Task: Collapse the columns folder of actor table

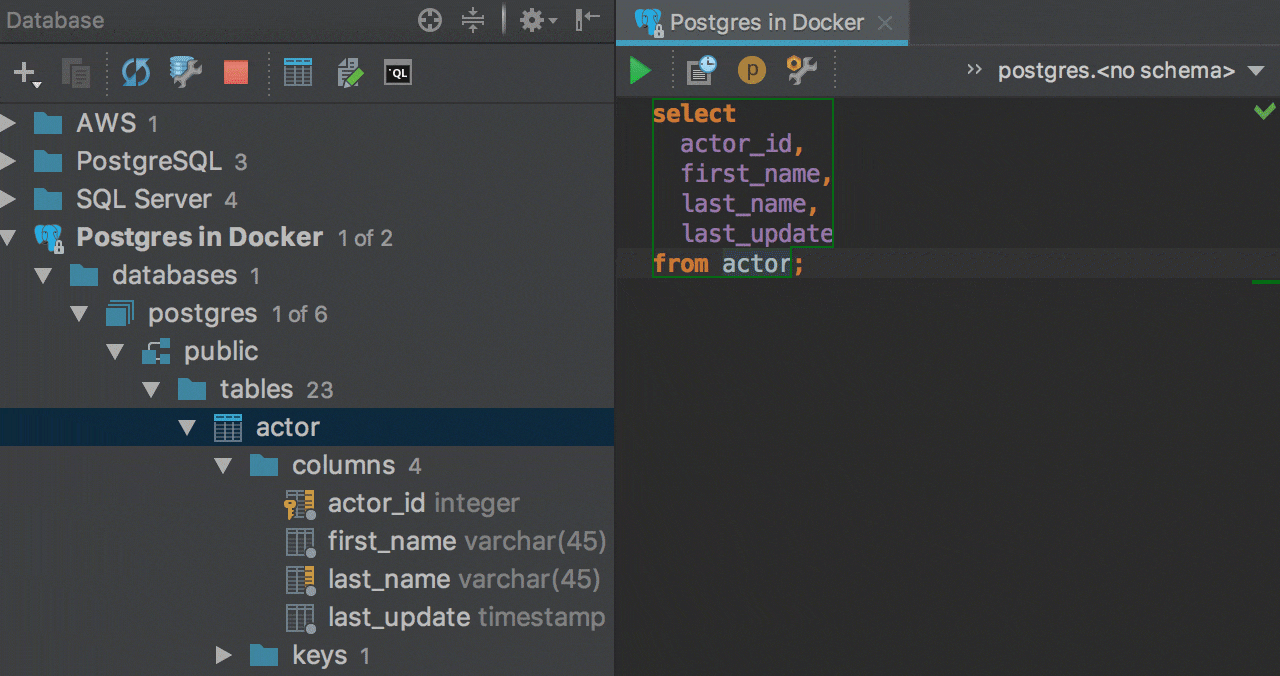Action: pos(222,465)
